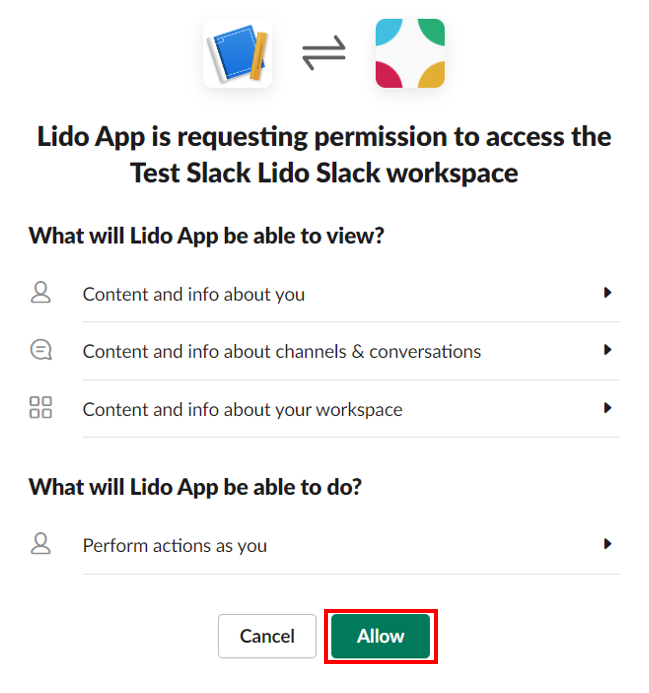The width and height of the screenshot is (649, 693).
Task: Click the person icon beside Perform actions as you
Action: click(x=41, y=544)
